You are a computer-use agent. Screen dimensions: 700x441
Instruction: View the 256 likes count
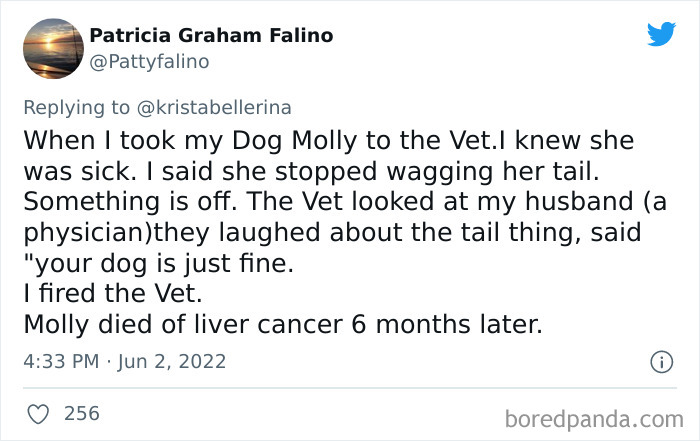coord(82,411)
